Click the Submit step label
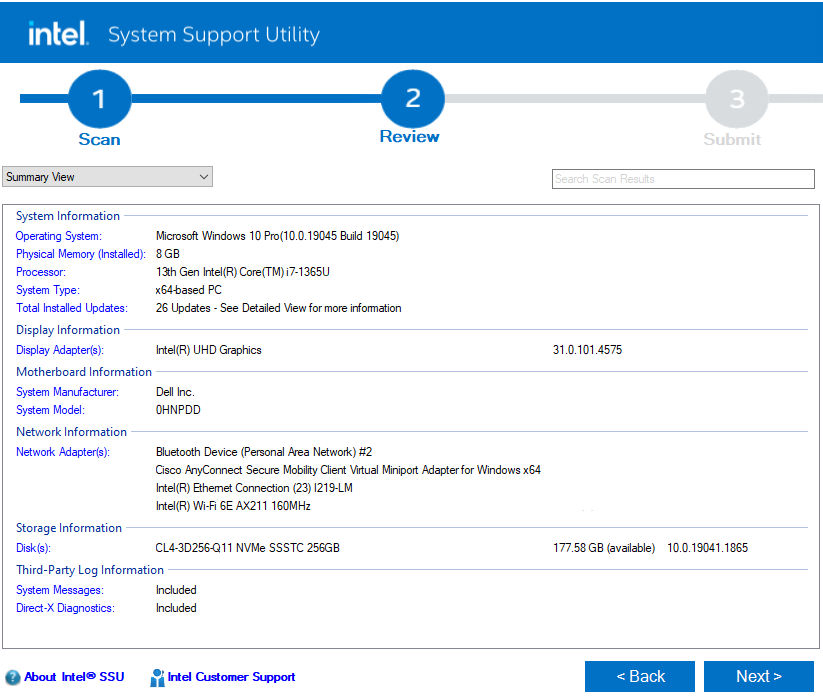 (x=733, y=140)
